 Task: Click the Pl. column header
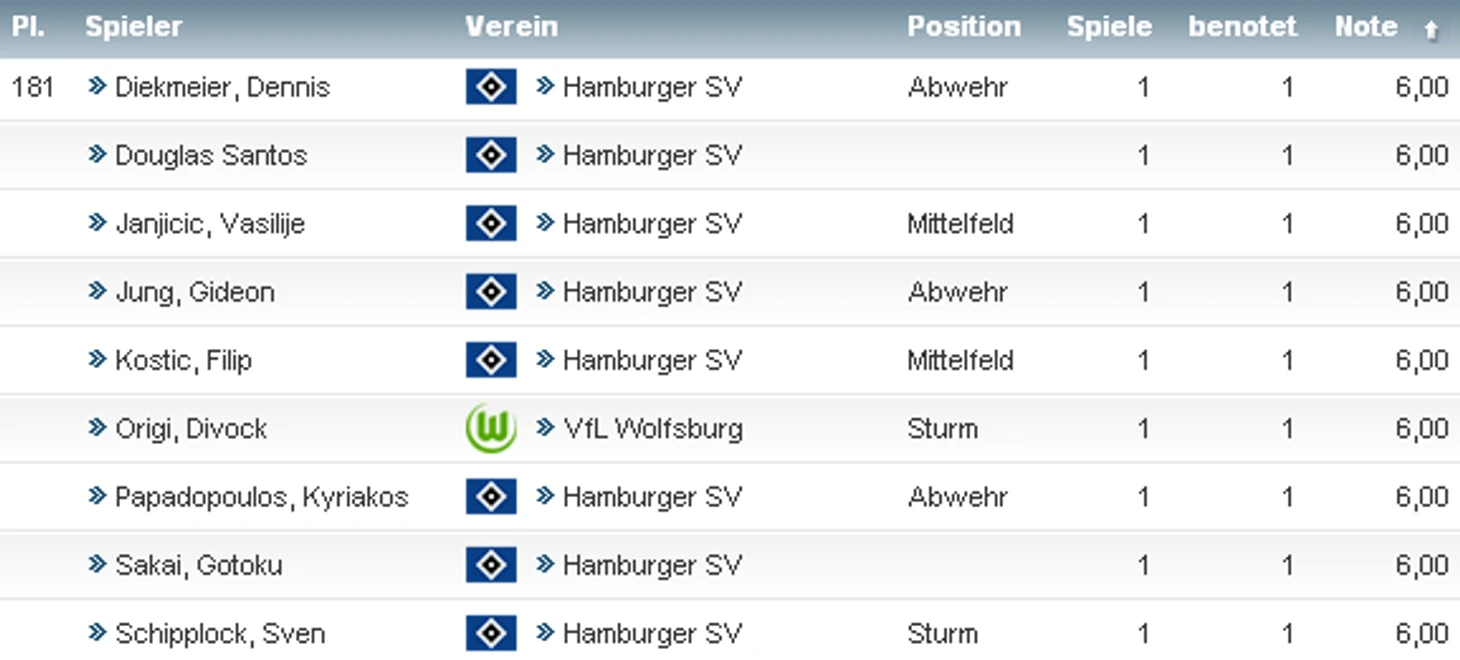pos(27,27)
